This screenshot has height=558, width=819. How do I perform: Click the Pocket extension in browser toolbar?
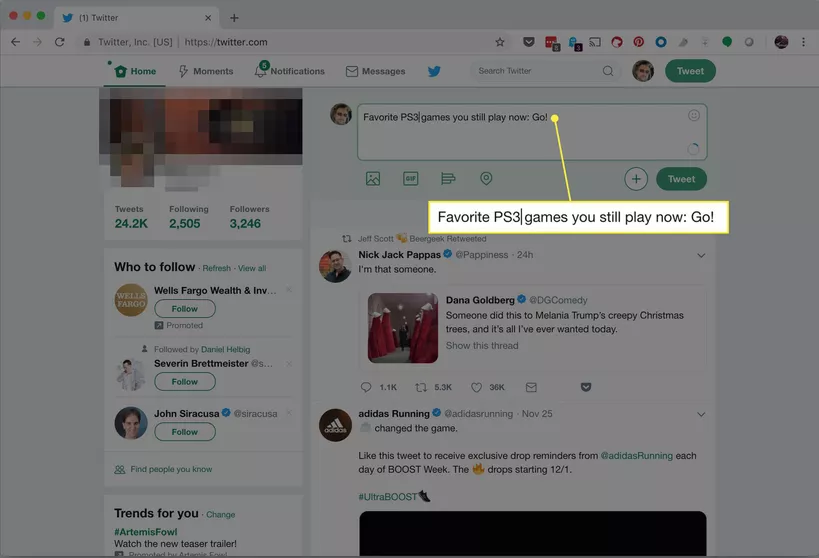[529, 42]
